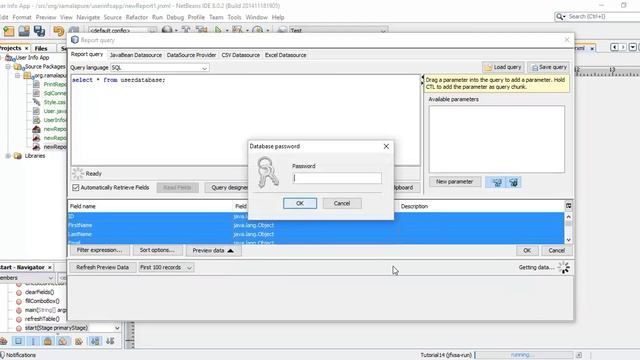The width and height of the screenshot is (640, 360).
Task: Toggle Show Non-Public Members Navigator filter
Action: [48, 341]
